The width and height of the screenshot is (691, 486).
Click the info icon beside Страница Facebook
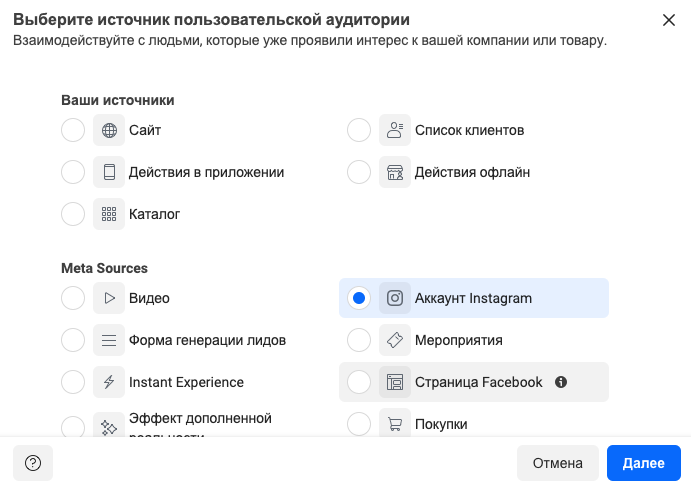(561, 382)
